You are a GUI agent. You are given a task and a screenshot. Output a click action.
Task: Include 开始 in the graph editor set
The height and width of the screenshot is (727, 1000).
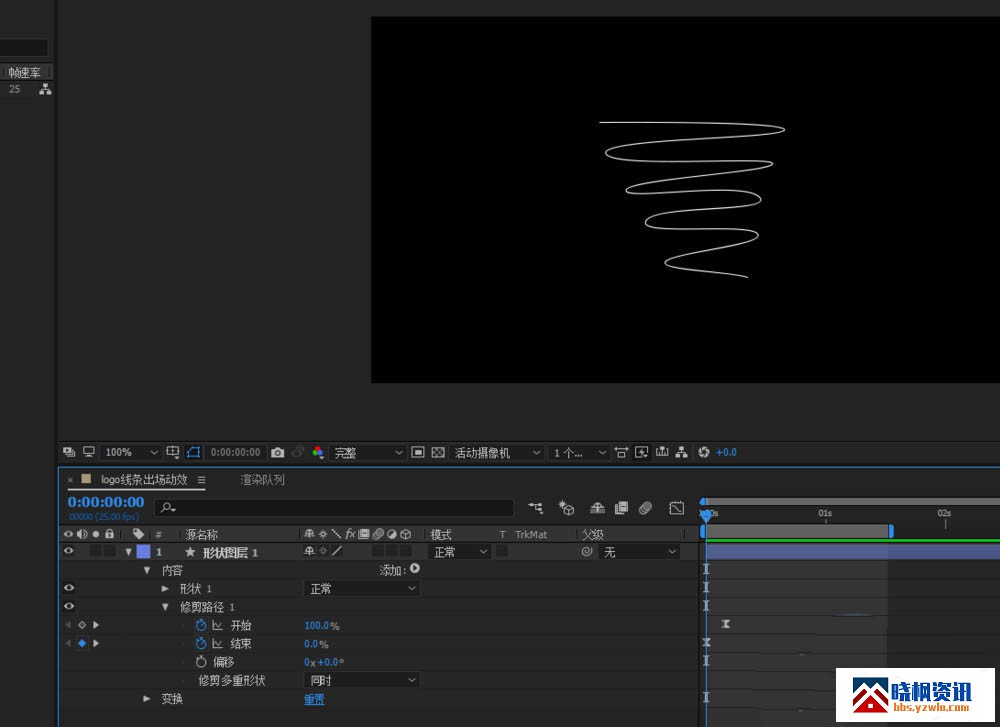pyautogui.click(x=217, y=626)
